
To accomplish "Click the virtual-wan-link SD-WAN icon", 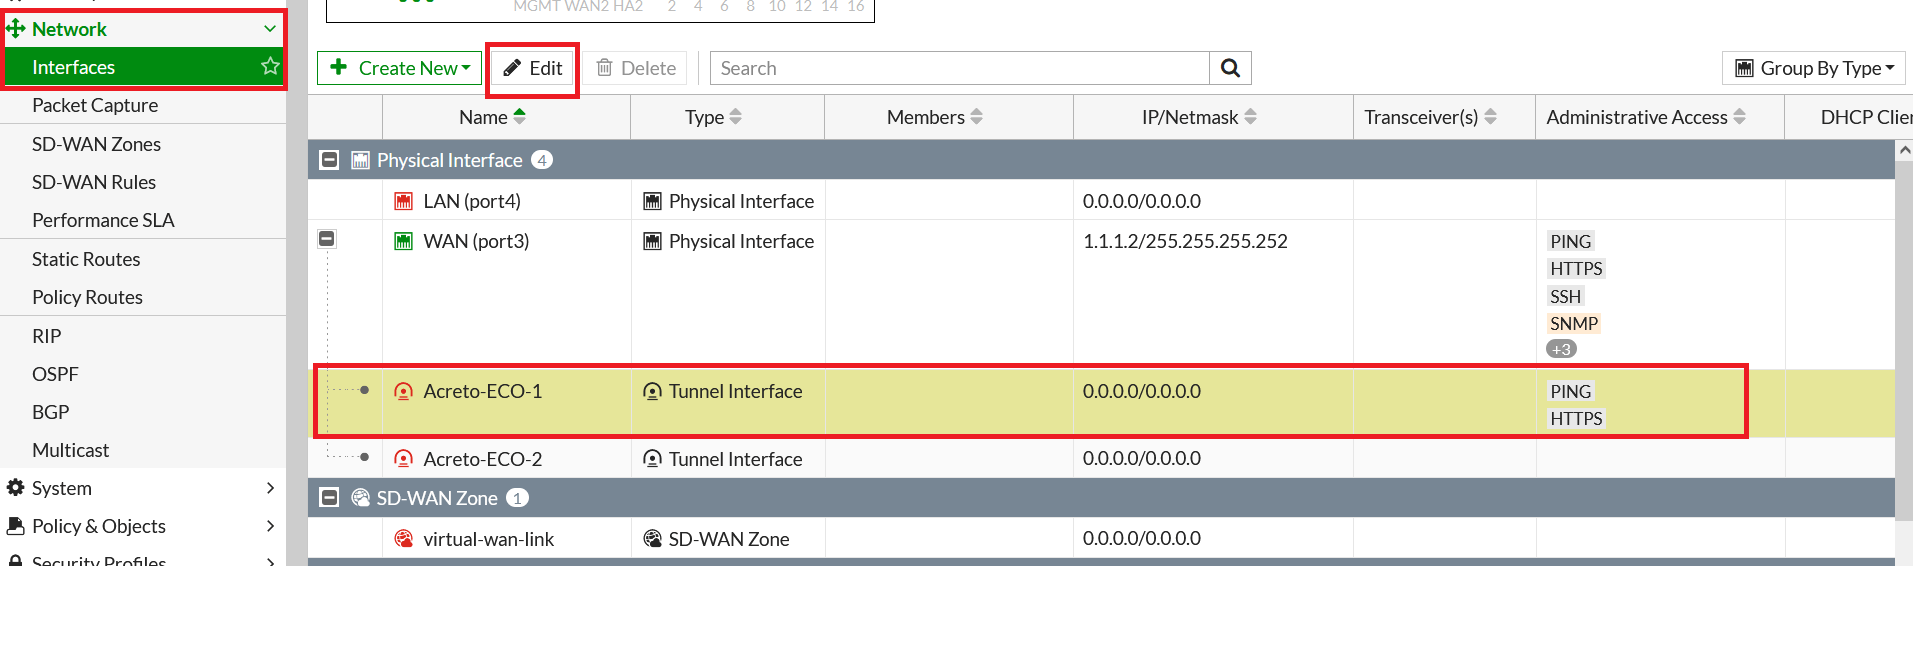I will pyautogui.click(x=404, y=539).
